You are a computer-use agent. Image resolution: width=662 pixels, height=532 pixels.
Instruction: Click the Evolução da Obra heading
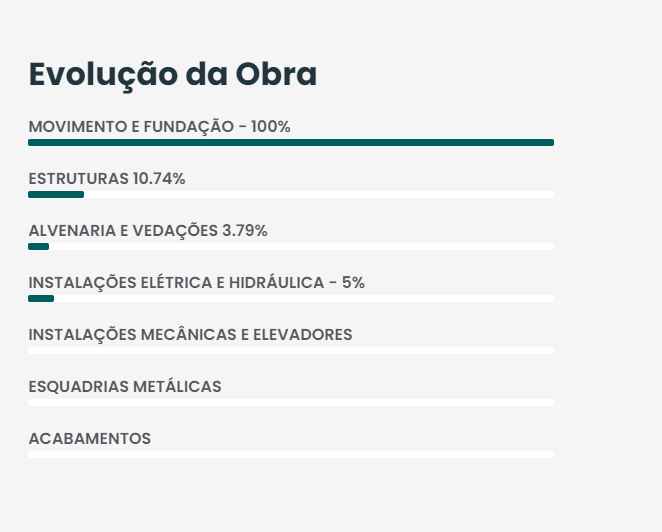click(173, 75)
